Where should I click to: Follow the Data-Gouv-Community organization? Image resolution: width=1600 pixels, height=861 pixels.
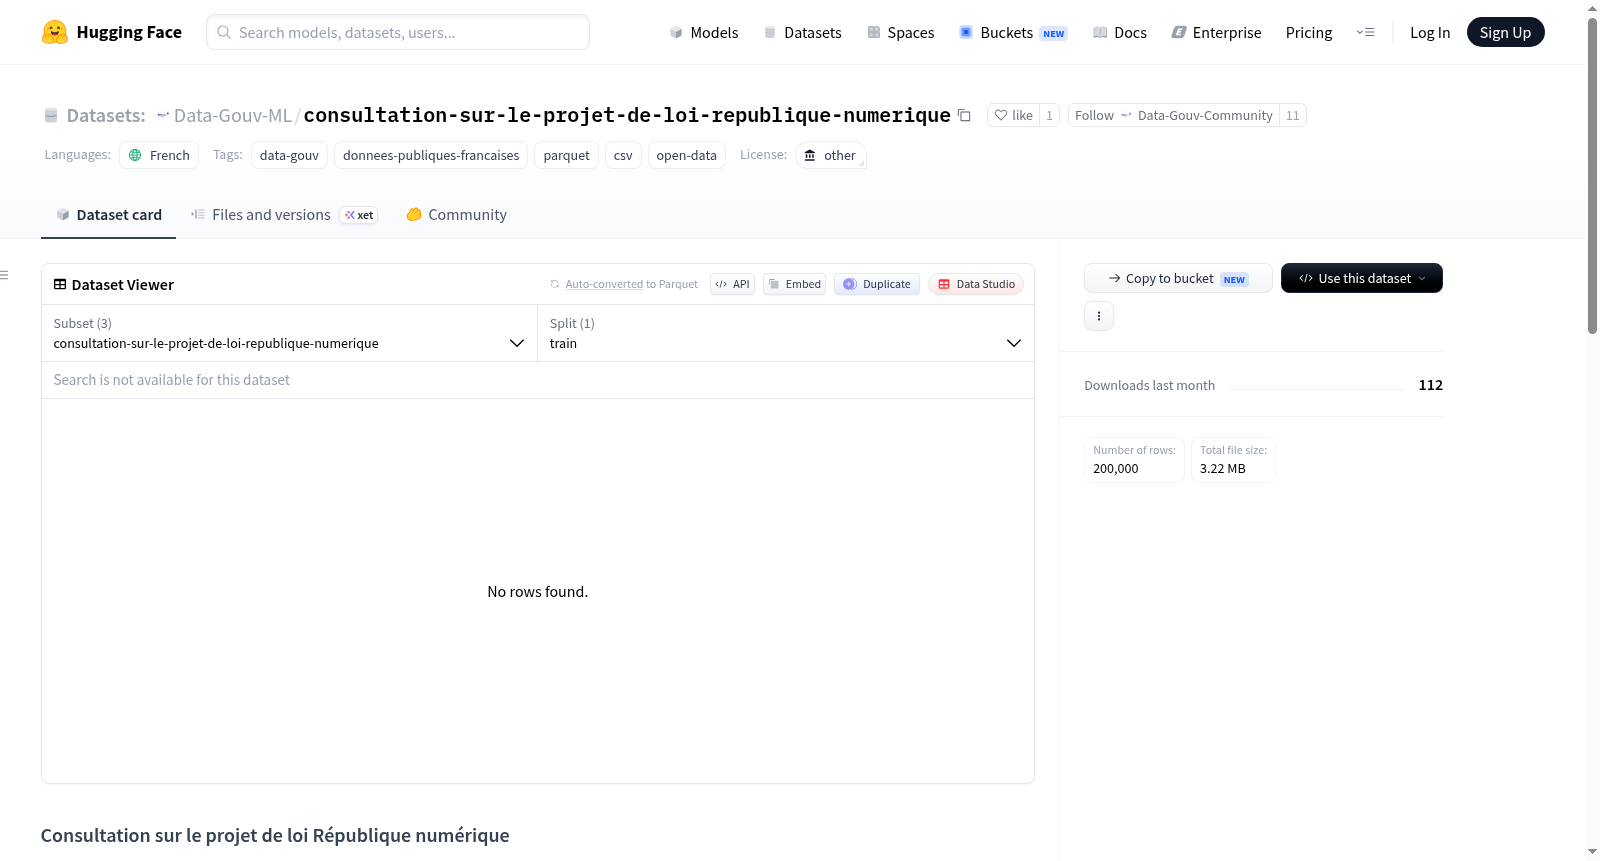[1174, 115]
